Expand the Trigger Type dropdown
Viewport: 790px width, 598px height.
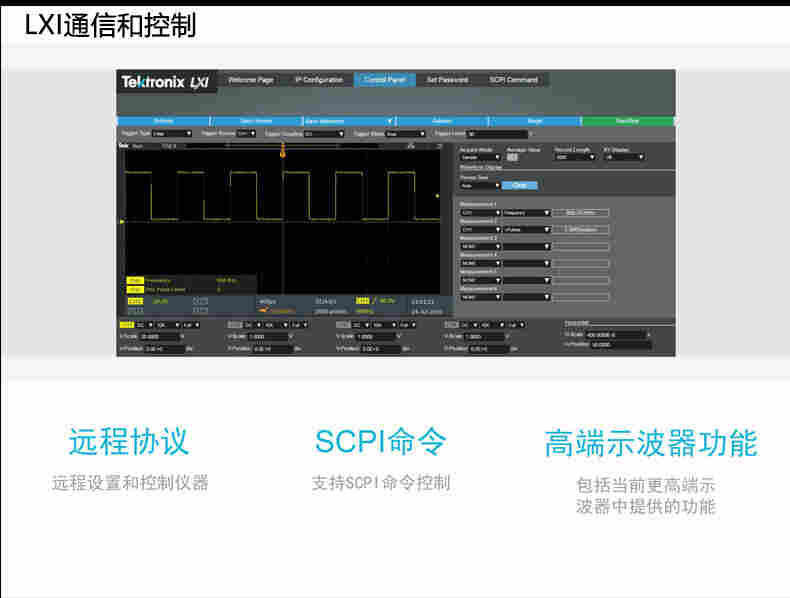(x=173, y=133)
